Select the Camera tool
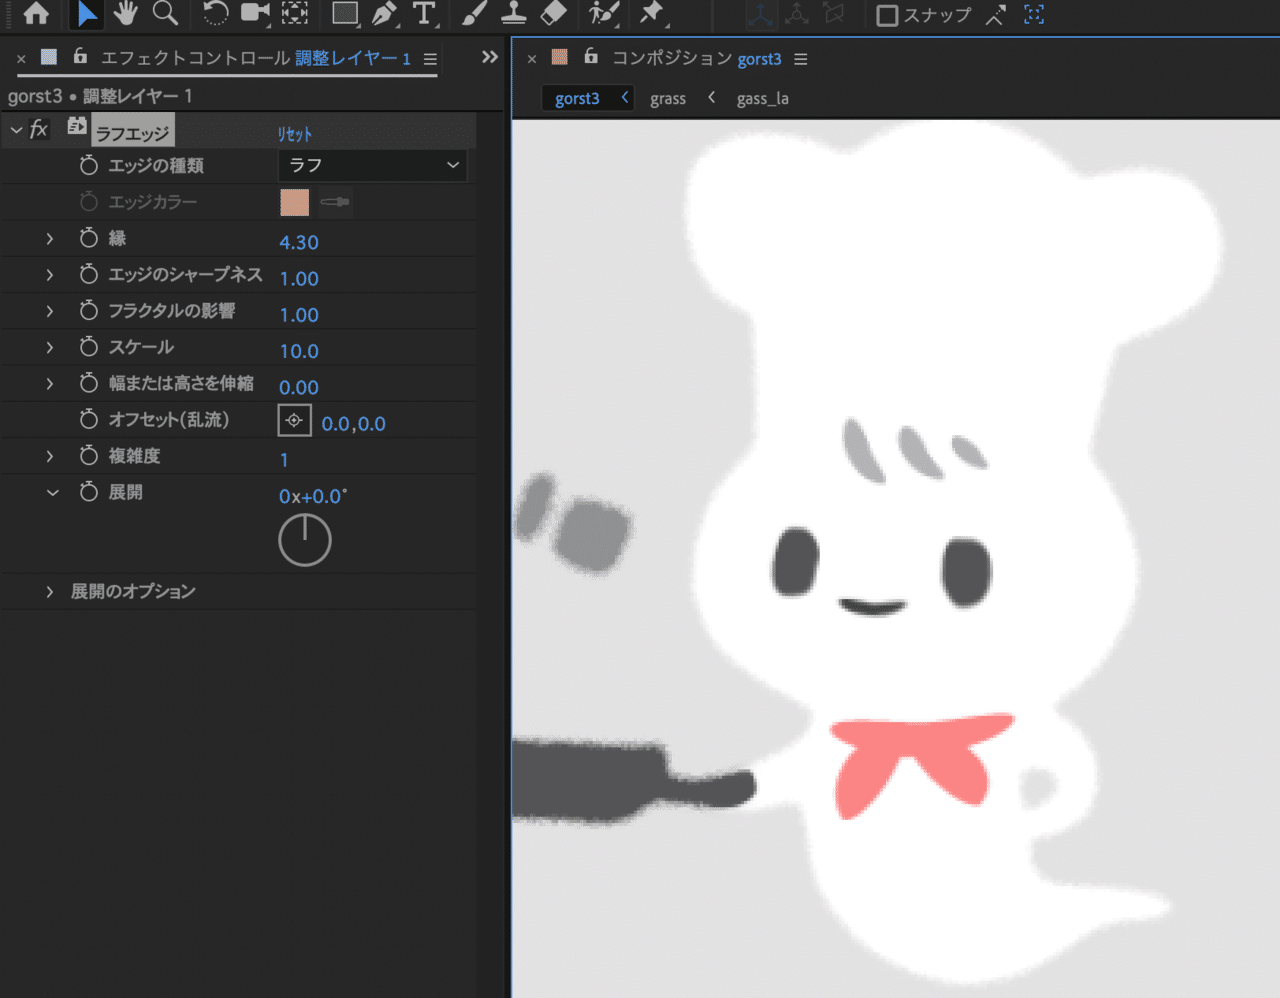 pyautogui.click(x=255, y=13)
